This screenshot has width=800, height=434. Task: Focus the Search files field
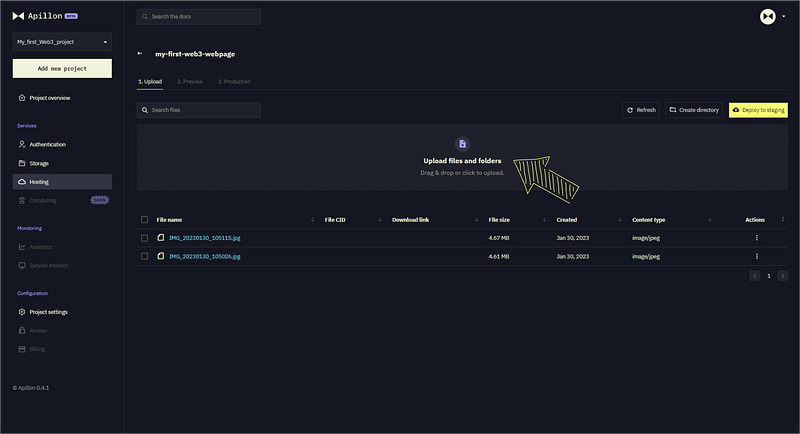point(198,110)
